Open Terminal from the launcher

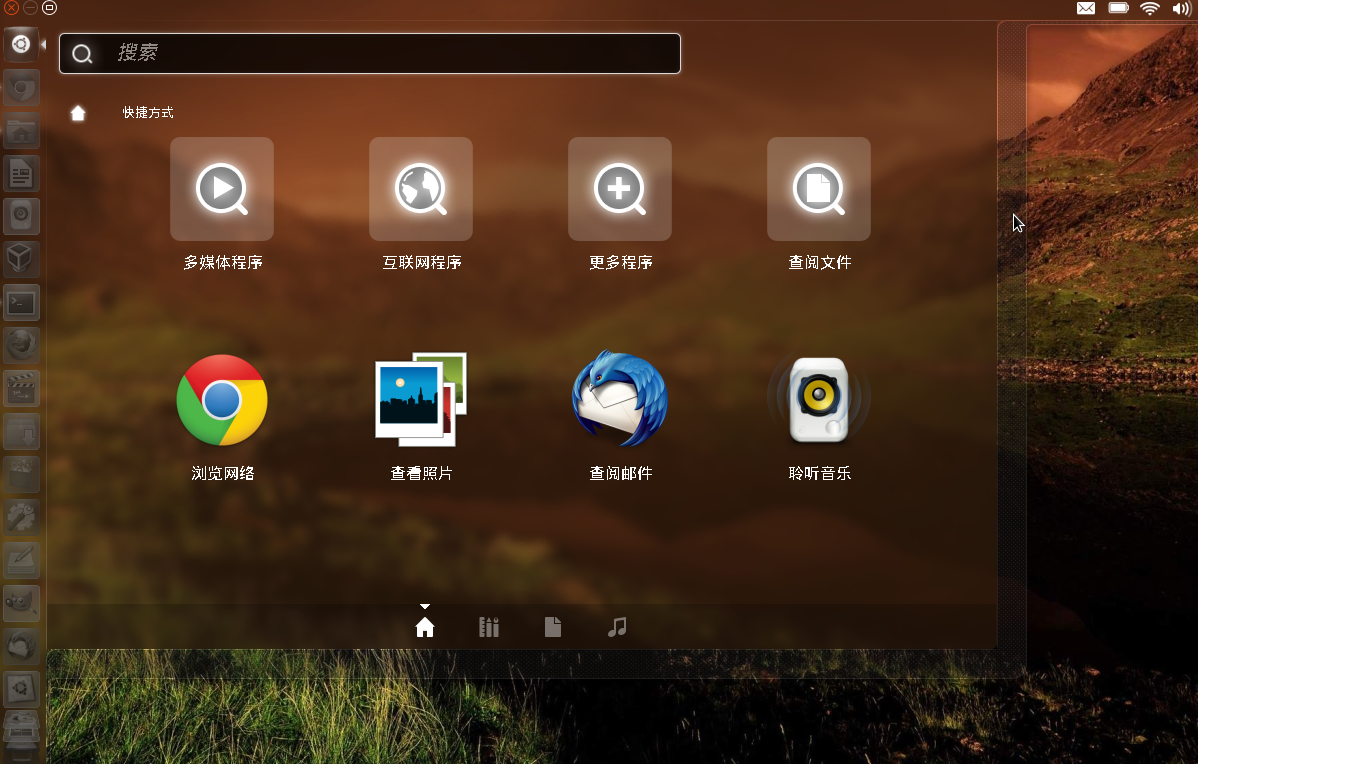tap(21, 303)
